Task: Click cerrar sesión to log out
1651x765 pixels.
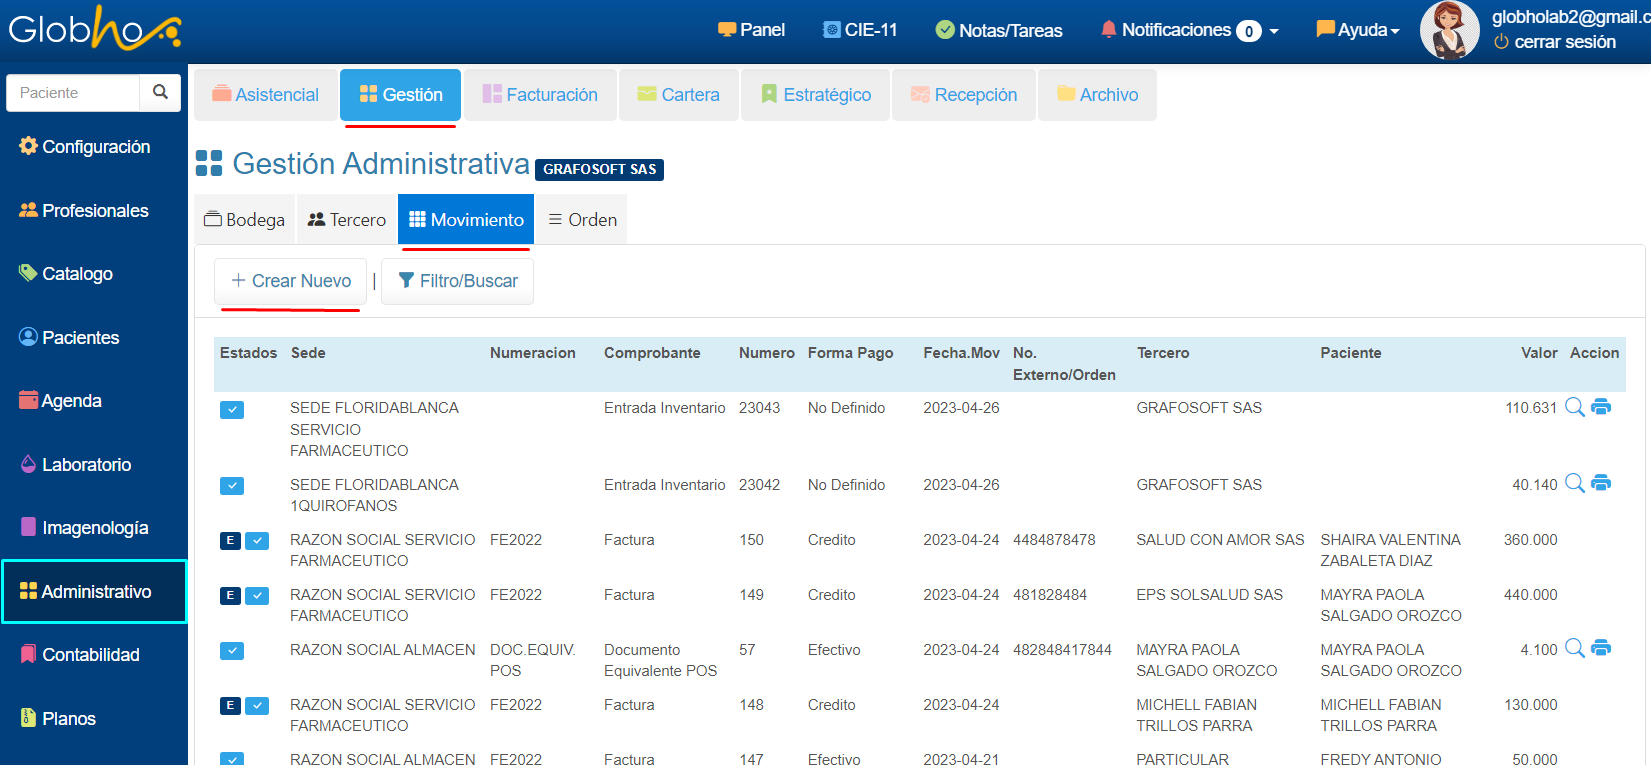Action: [x=1564, y=42]
